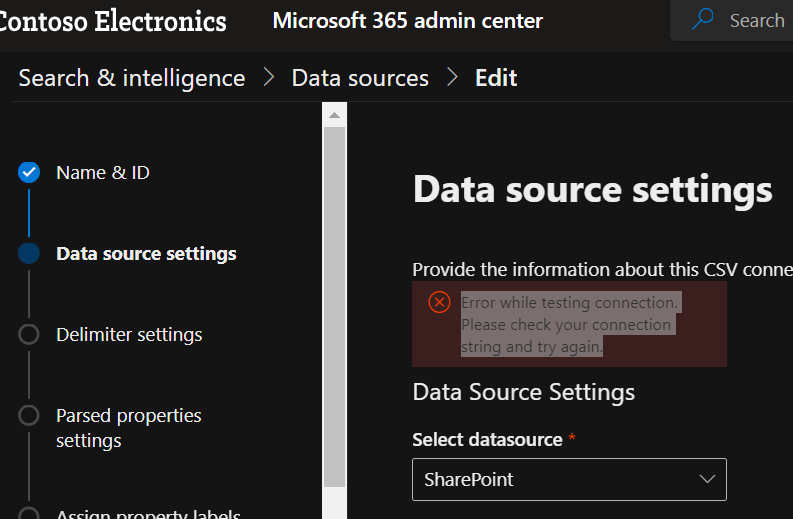Select the Assign property labels step label
Image resolution: width=793 pixels, height=519 pixels.
pyautogui.click(x=148, y=514)
